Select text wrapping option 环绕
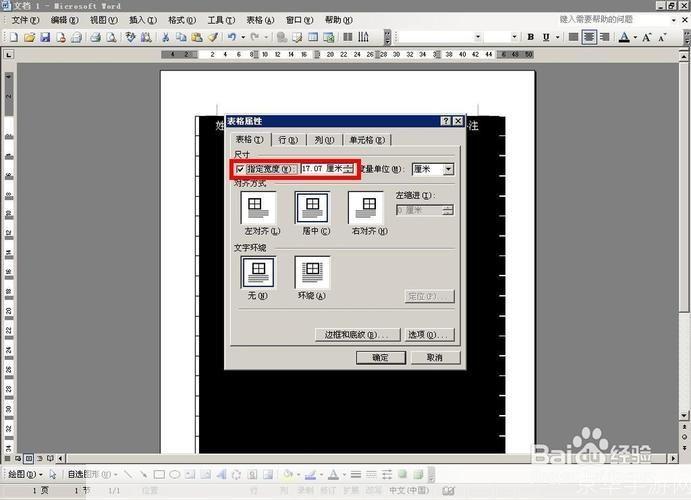Image resolution: width=691 pixels, height=500 pixels. point(312,272)
